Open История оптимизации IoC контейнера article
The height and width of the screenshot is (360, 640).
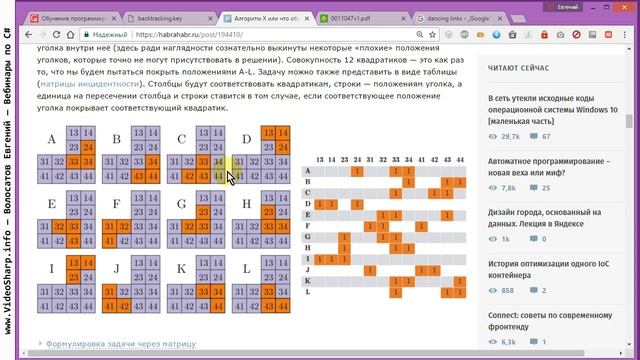pos(549,269)
